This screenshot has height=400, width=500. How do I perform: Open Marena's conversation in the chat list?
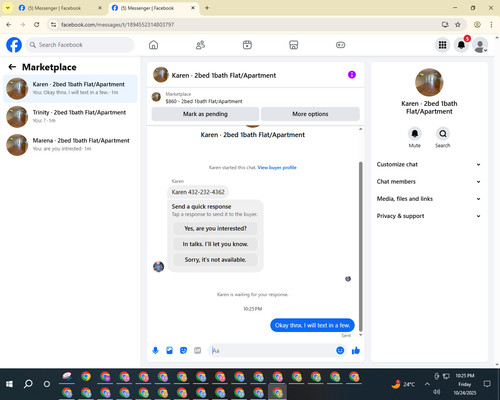[x=70, y=145]
